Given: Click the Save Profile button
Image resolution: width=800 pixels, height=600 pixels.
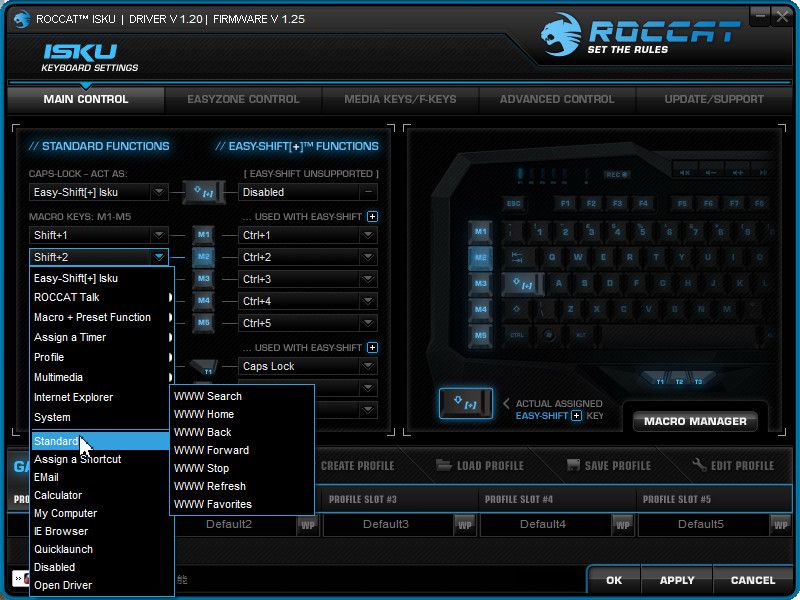Looking at the screenshot, I should point(609,466).
